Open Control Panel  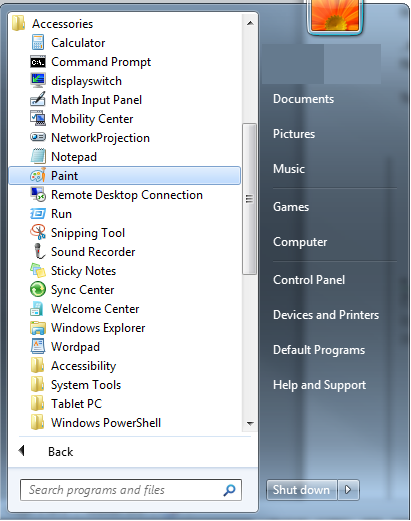(x=309, y=280)
